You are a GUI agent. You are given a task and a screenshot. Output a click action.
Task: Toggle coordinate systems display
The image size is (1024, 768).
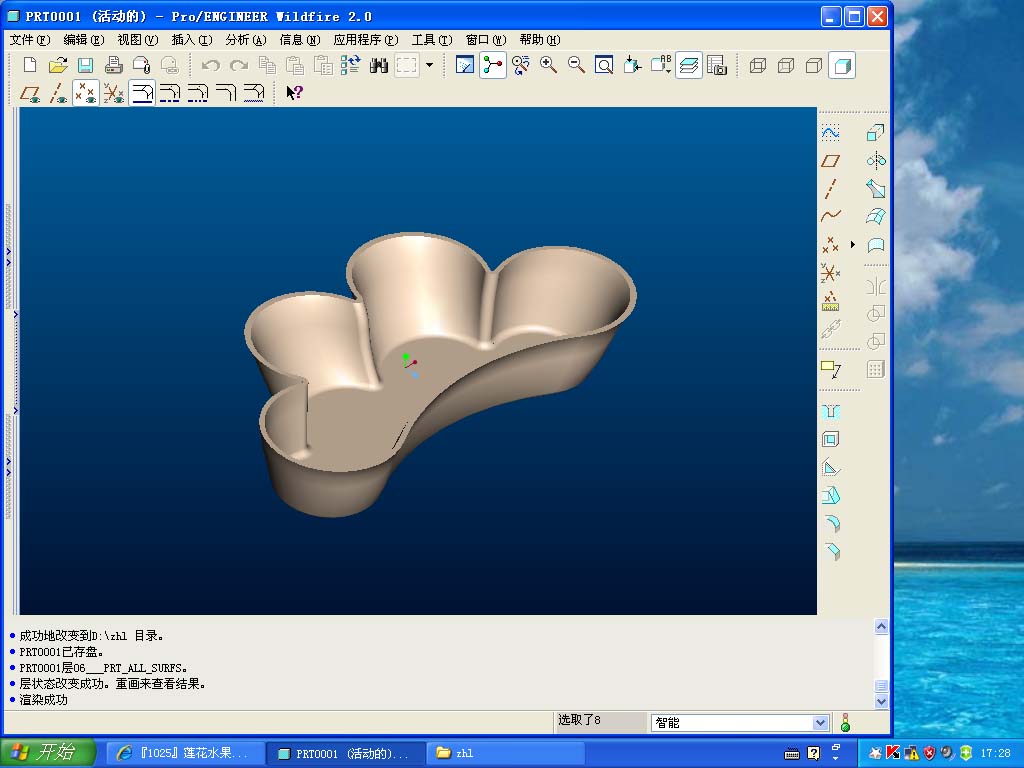coord(114,93)
